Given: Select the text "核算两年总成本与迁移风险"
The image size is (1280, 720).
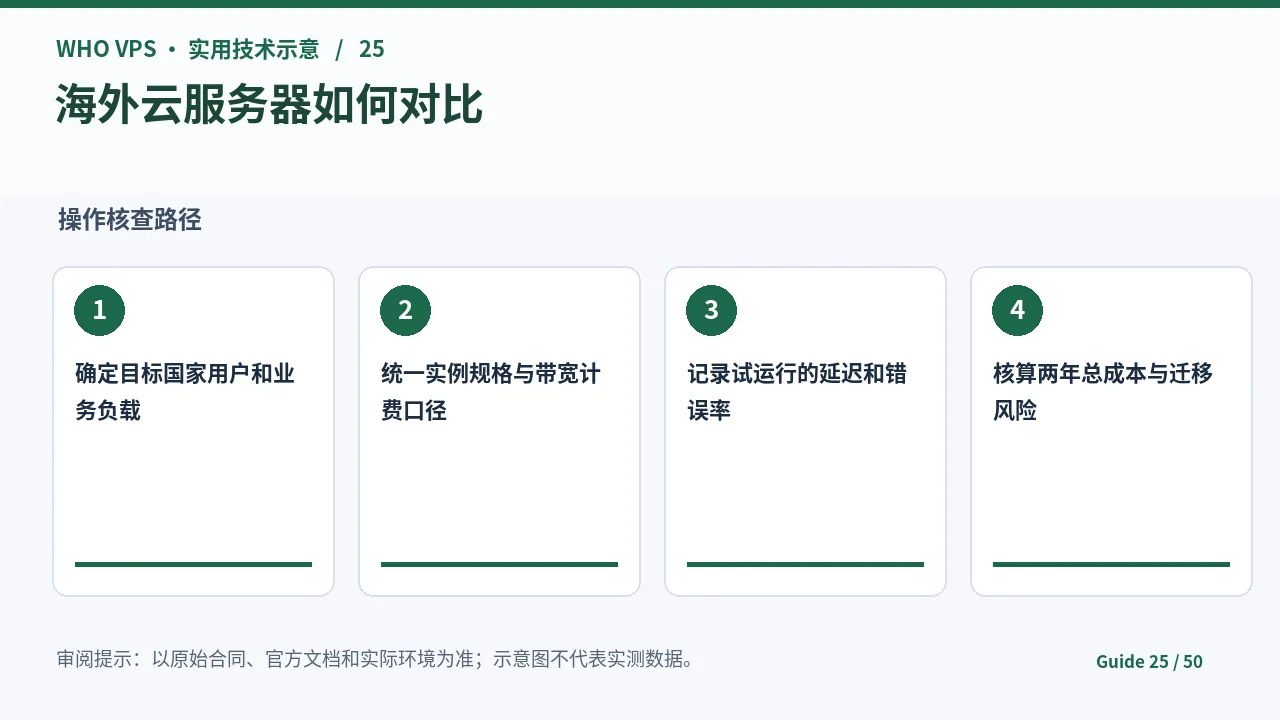Looking at the screenshot, I should [1103, 392].
